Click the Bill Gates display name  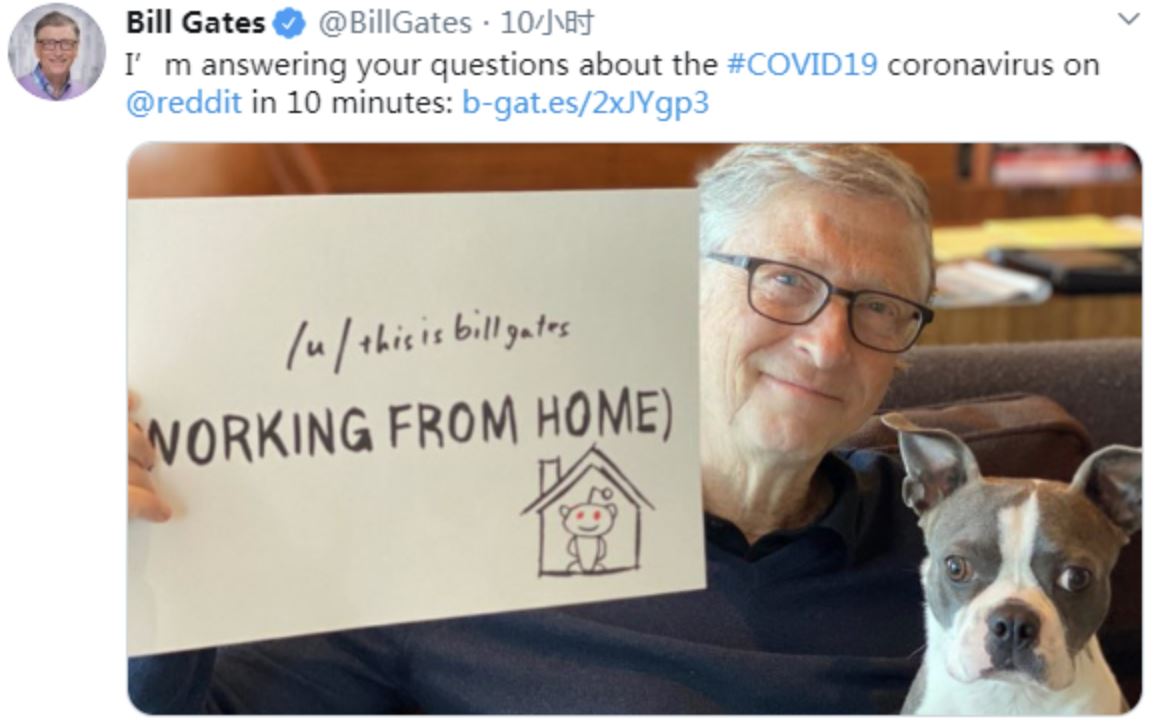click(x=196, y=23)
